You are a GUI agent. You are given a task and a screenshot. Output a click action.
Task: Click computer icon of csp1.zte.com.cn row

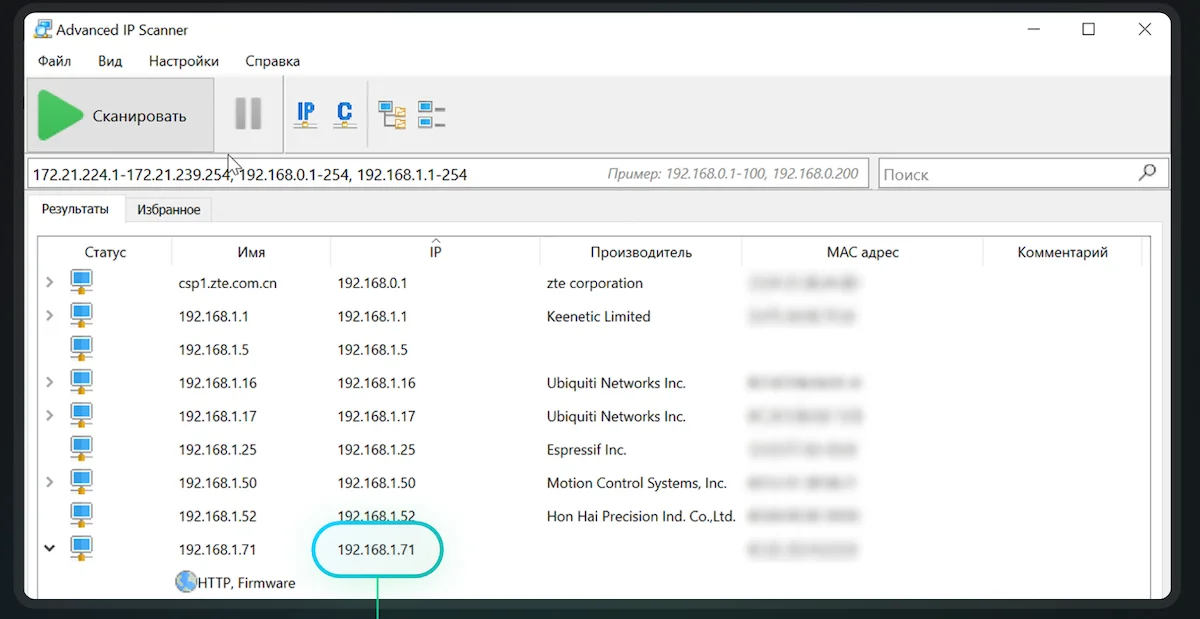click(81, 283)
